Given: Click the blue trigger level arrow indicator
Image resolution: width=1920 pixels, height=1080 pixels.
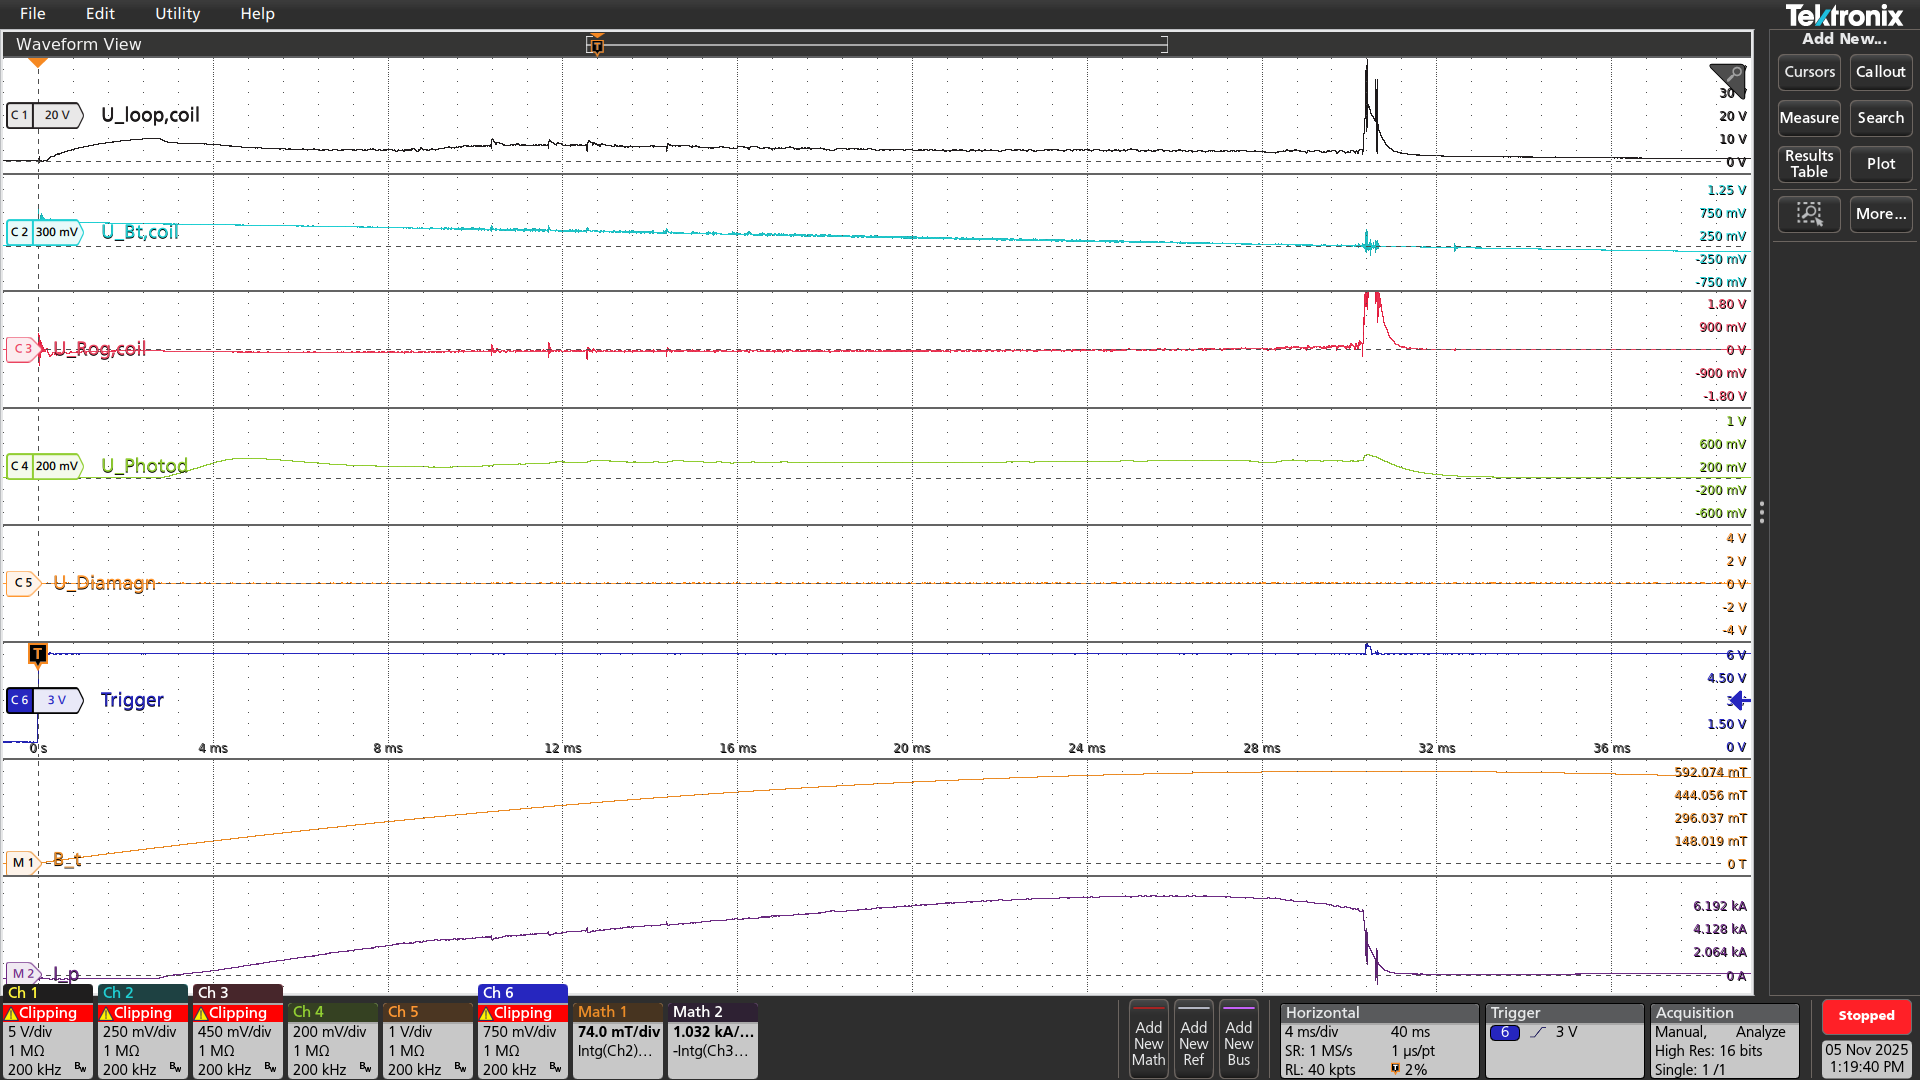Looking at the screenshot, I should (x=1739, y=700).
